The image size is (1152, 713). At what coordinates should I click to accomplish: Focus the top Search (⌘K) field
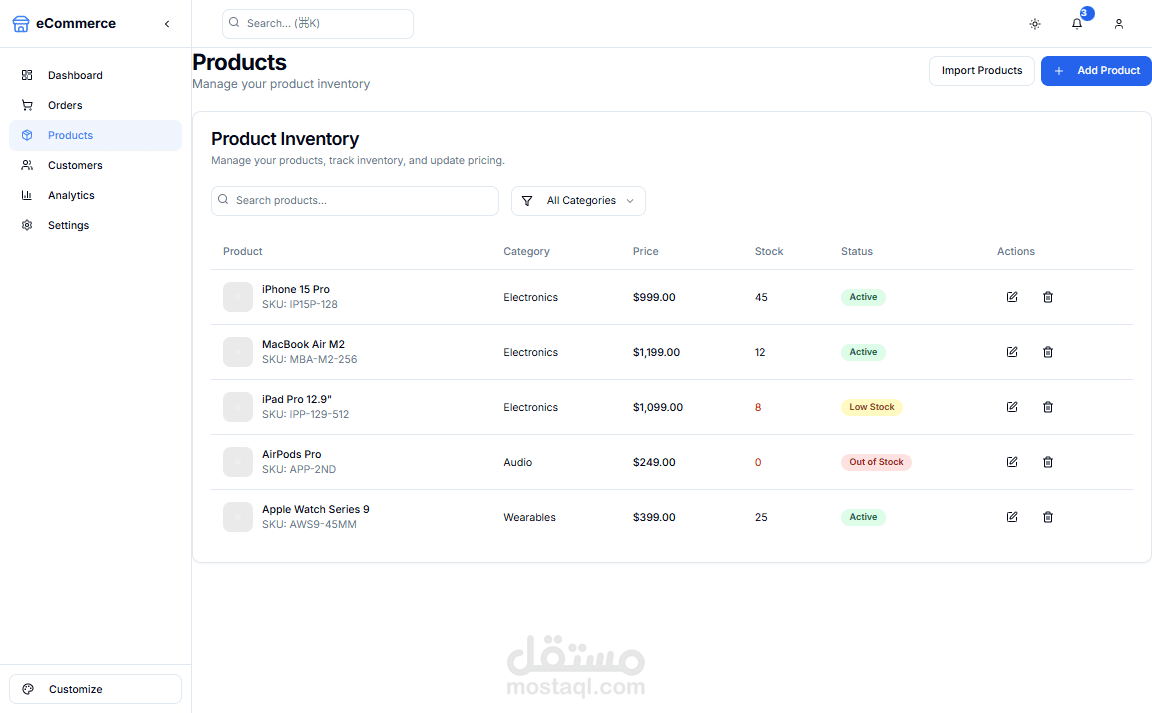pyautogui.click(x=318, y=24)
